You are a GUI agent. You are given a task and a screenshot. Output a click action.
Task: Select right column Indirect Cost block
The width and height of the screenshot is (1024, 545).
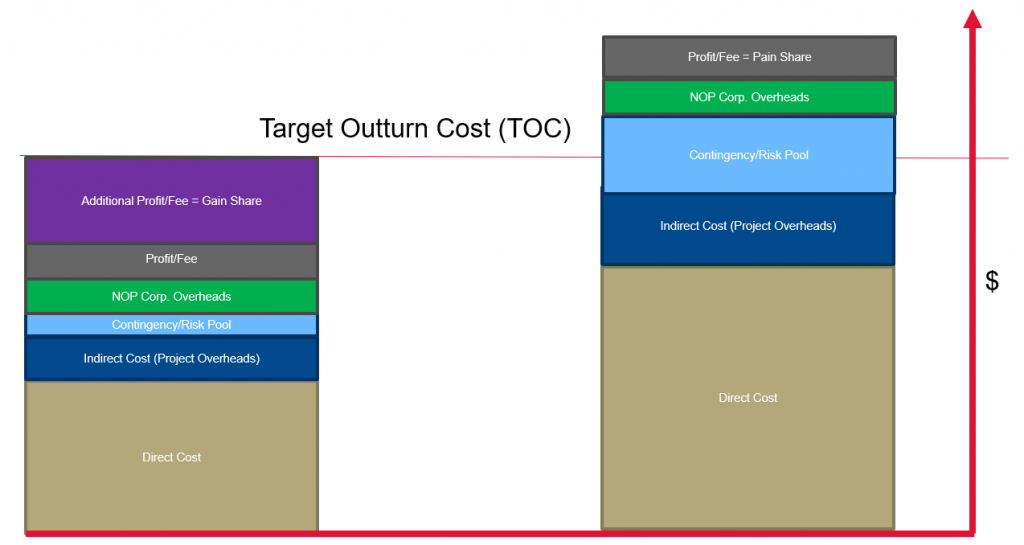click(x=748, y=229)
